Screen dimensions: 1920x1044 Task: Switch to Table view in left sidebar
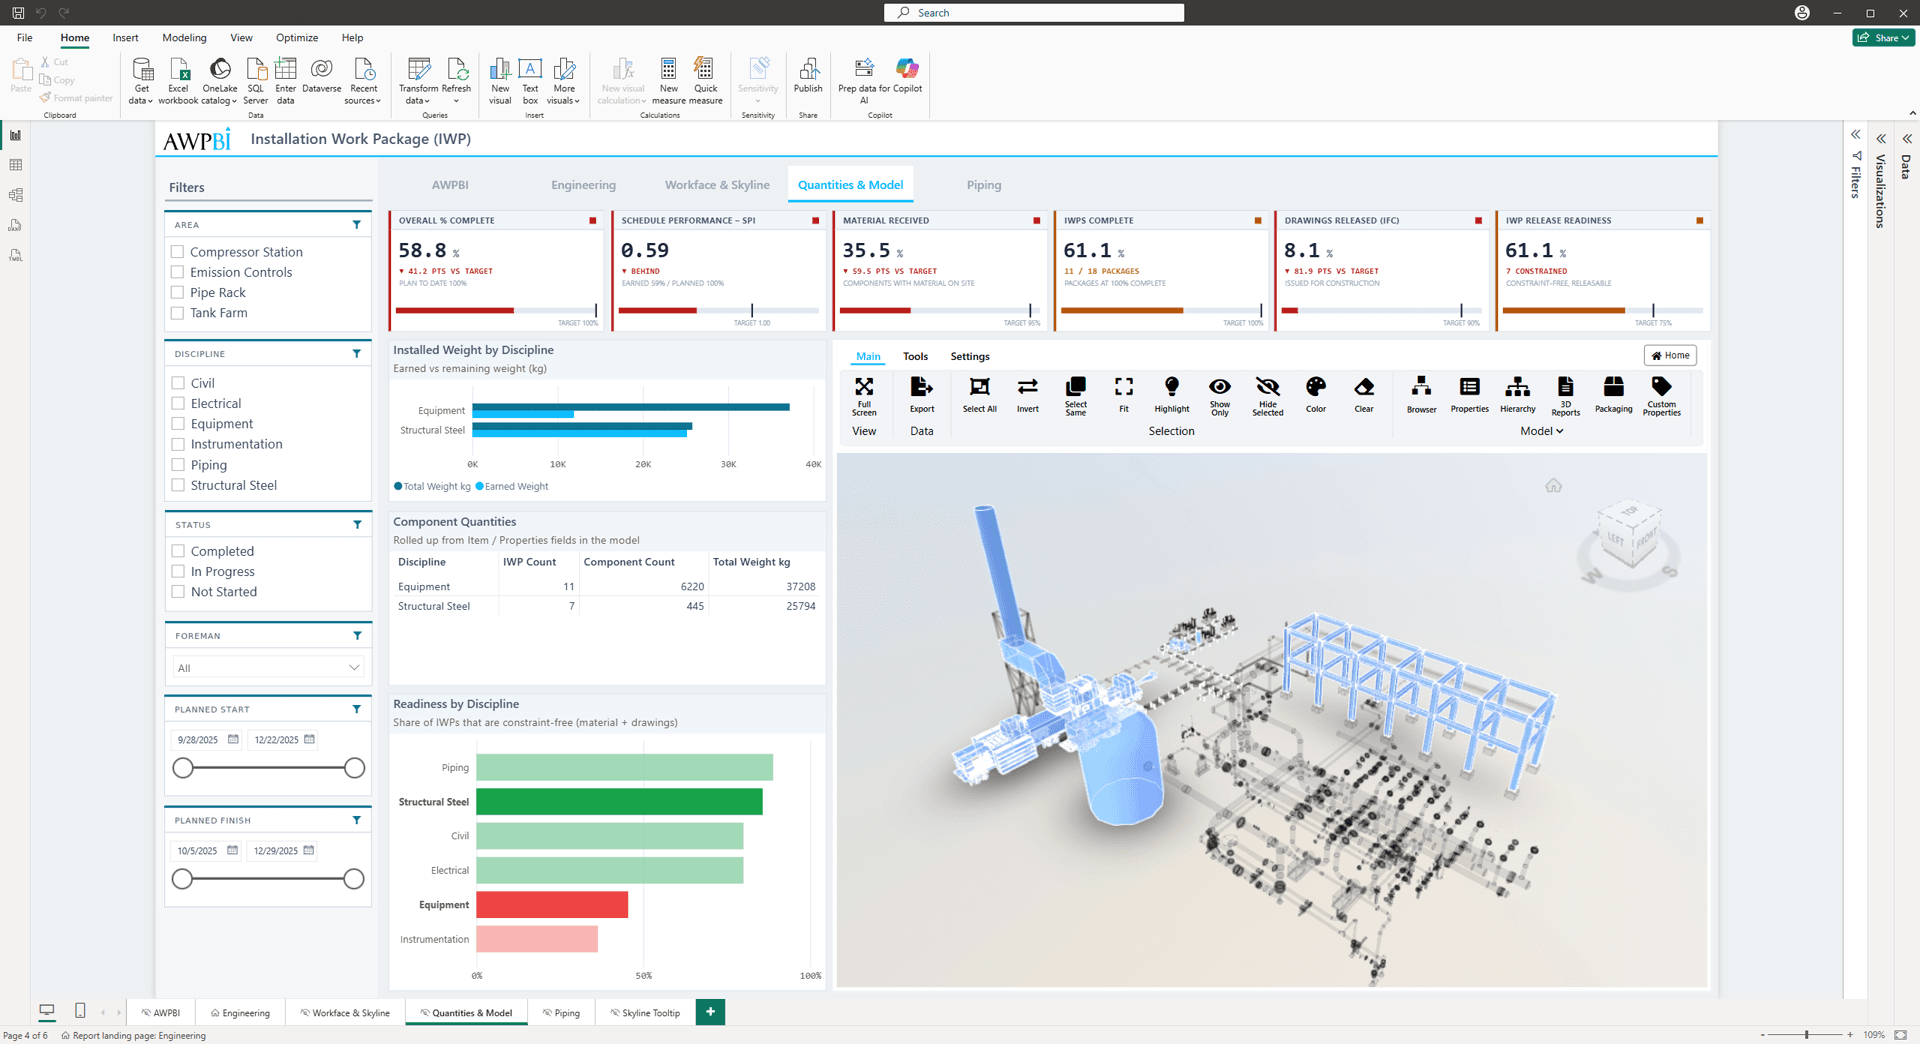point(15,165)
